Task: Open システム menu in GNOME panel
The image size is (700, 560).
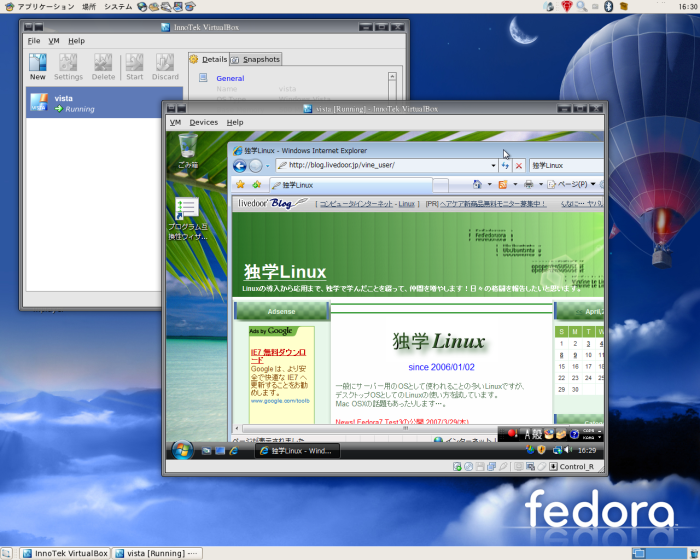Action: click(x=118, y=6)
